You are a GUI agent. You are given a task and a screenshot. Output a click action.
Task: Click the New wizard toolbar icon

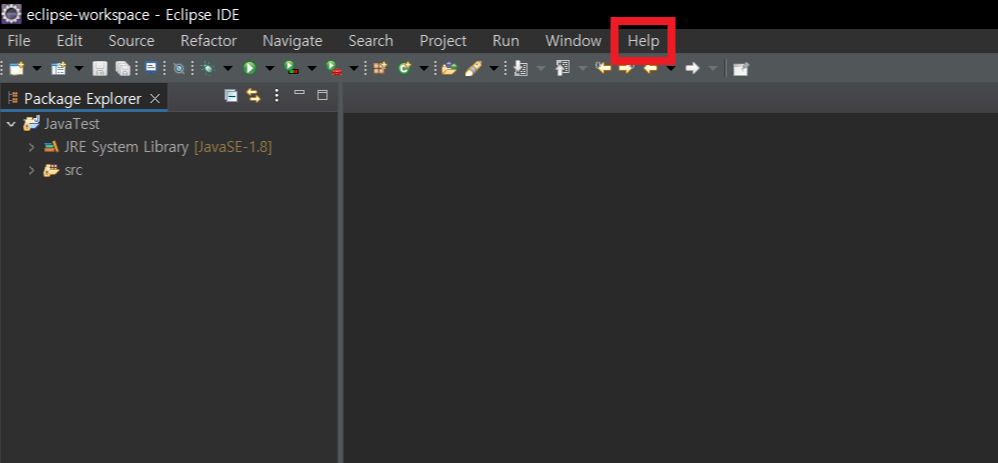17,68
